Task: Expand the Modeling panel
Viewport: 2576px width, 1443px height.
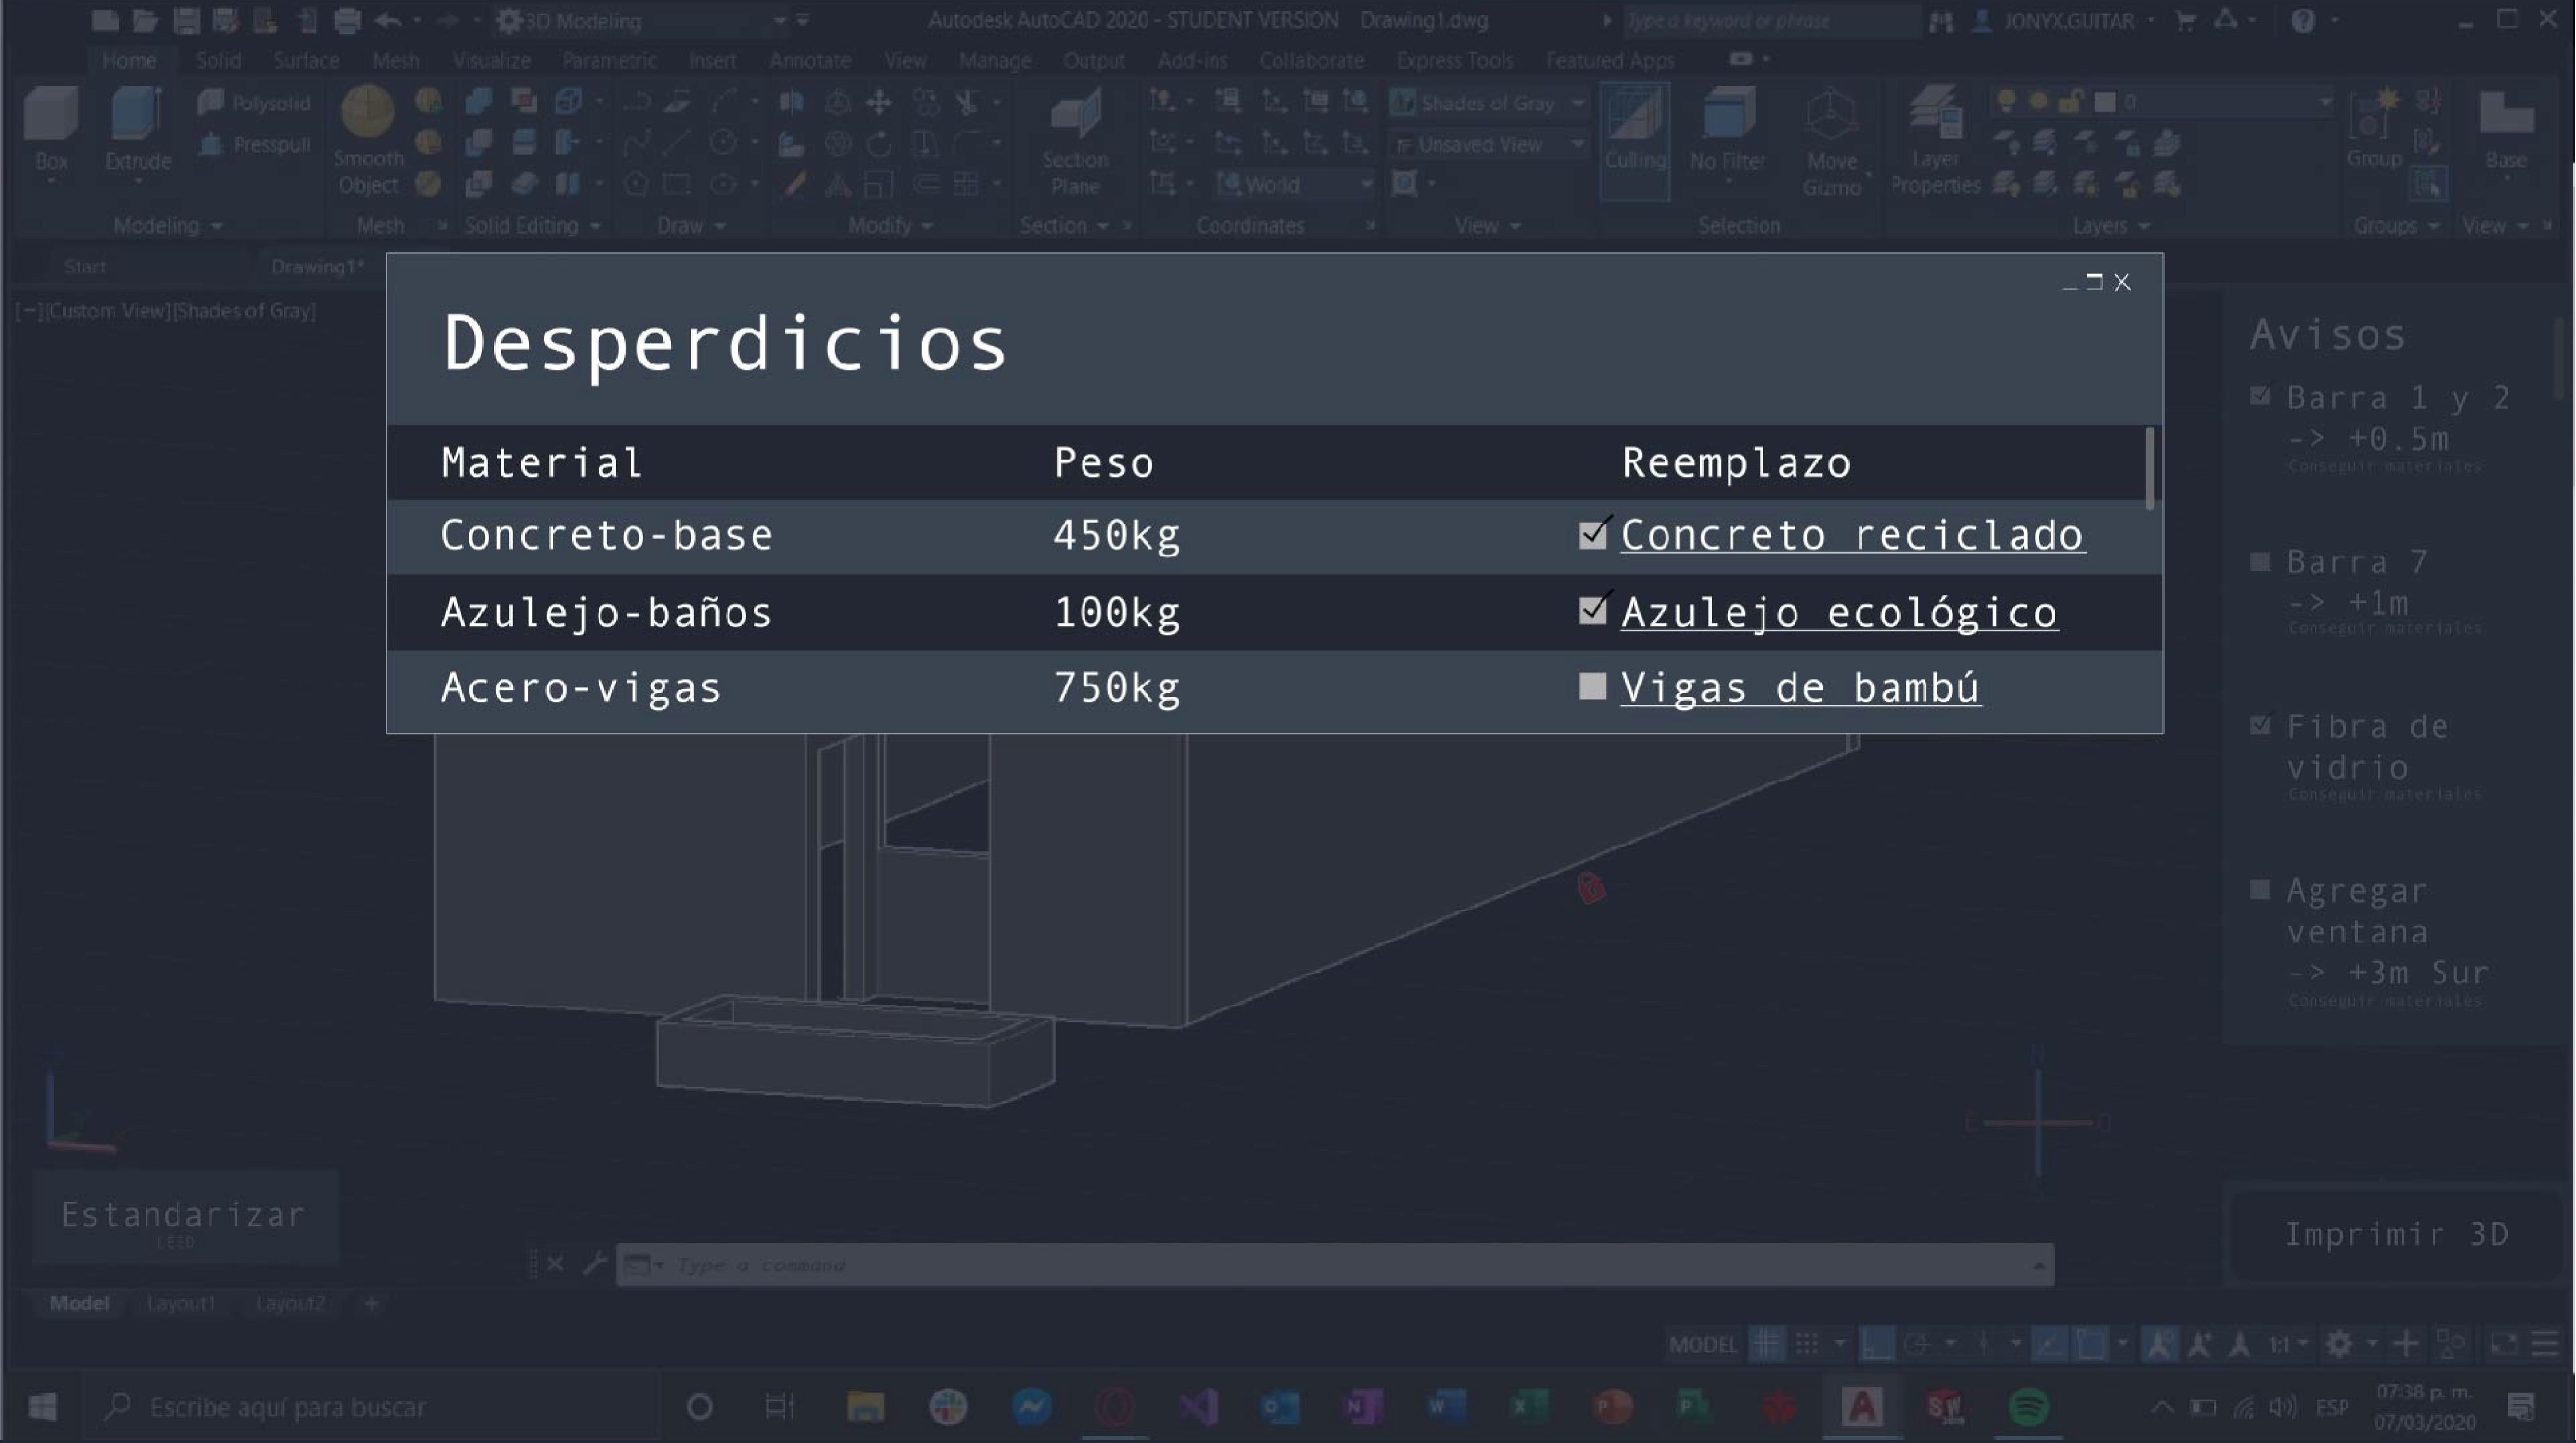Action: point(167,226)
